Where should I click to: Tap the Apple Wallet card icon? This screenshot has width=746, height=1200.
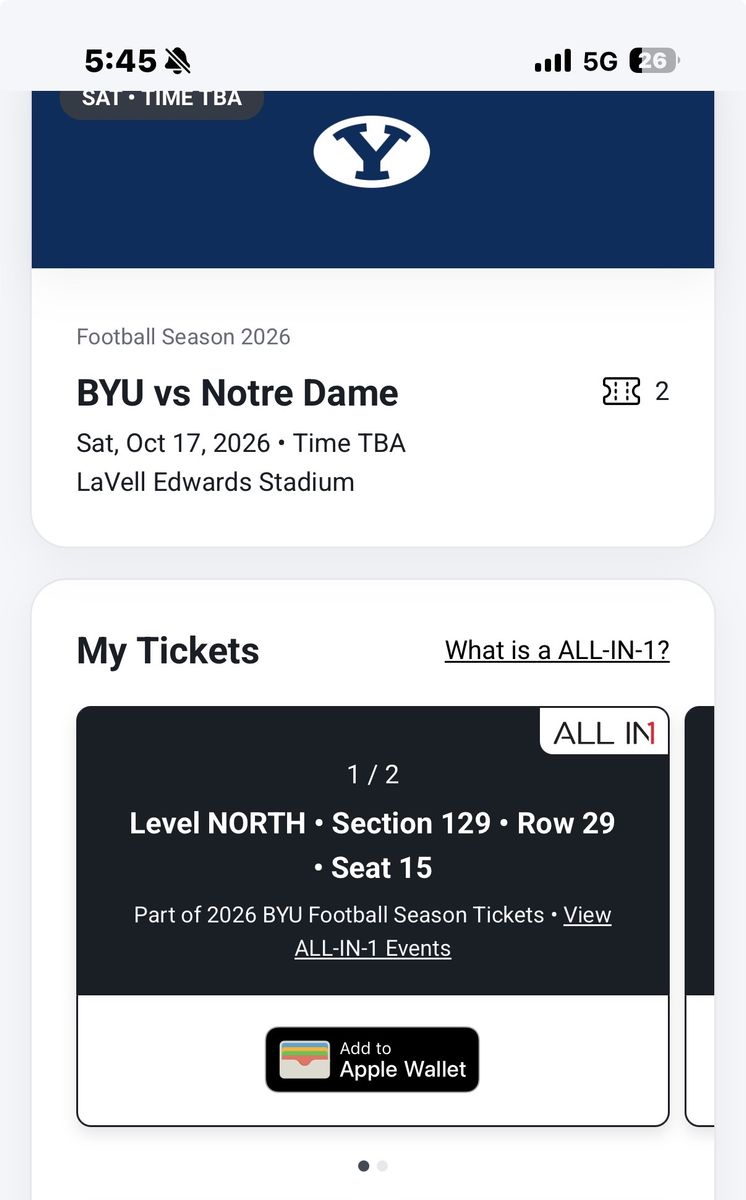304,1060
